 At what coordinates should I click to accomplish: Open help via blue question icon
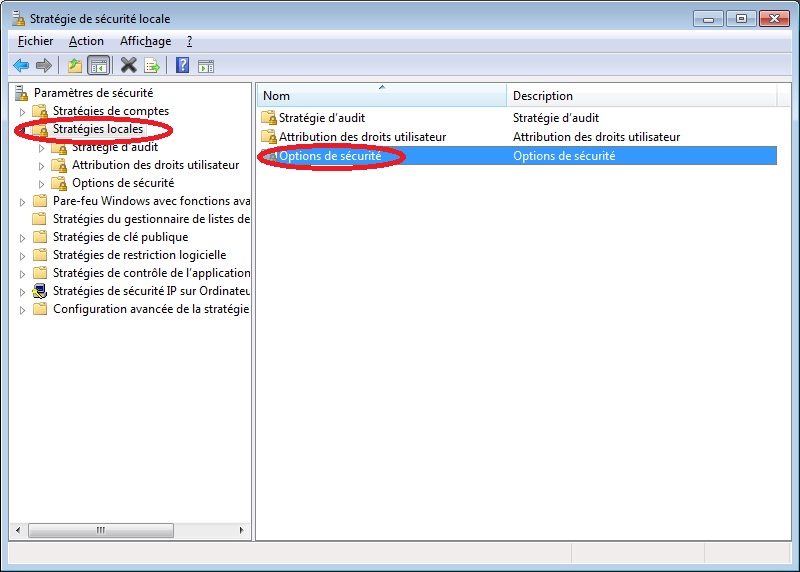(x=182, y=65)
